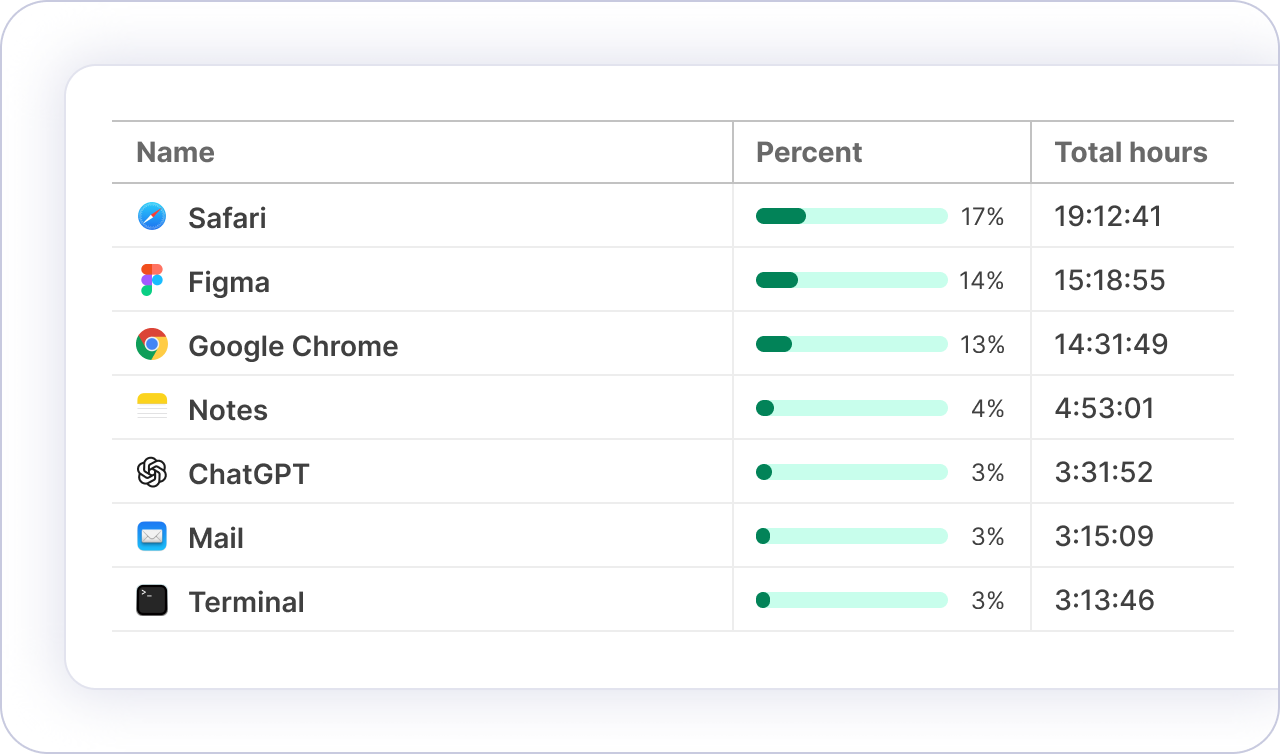Sort by the Total hours header
This screenshot has width=1280, height=754.
tap(1130, 153)
